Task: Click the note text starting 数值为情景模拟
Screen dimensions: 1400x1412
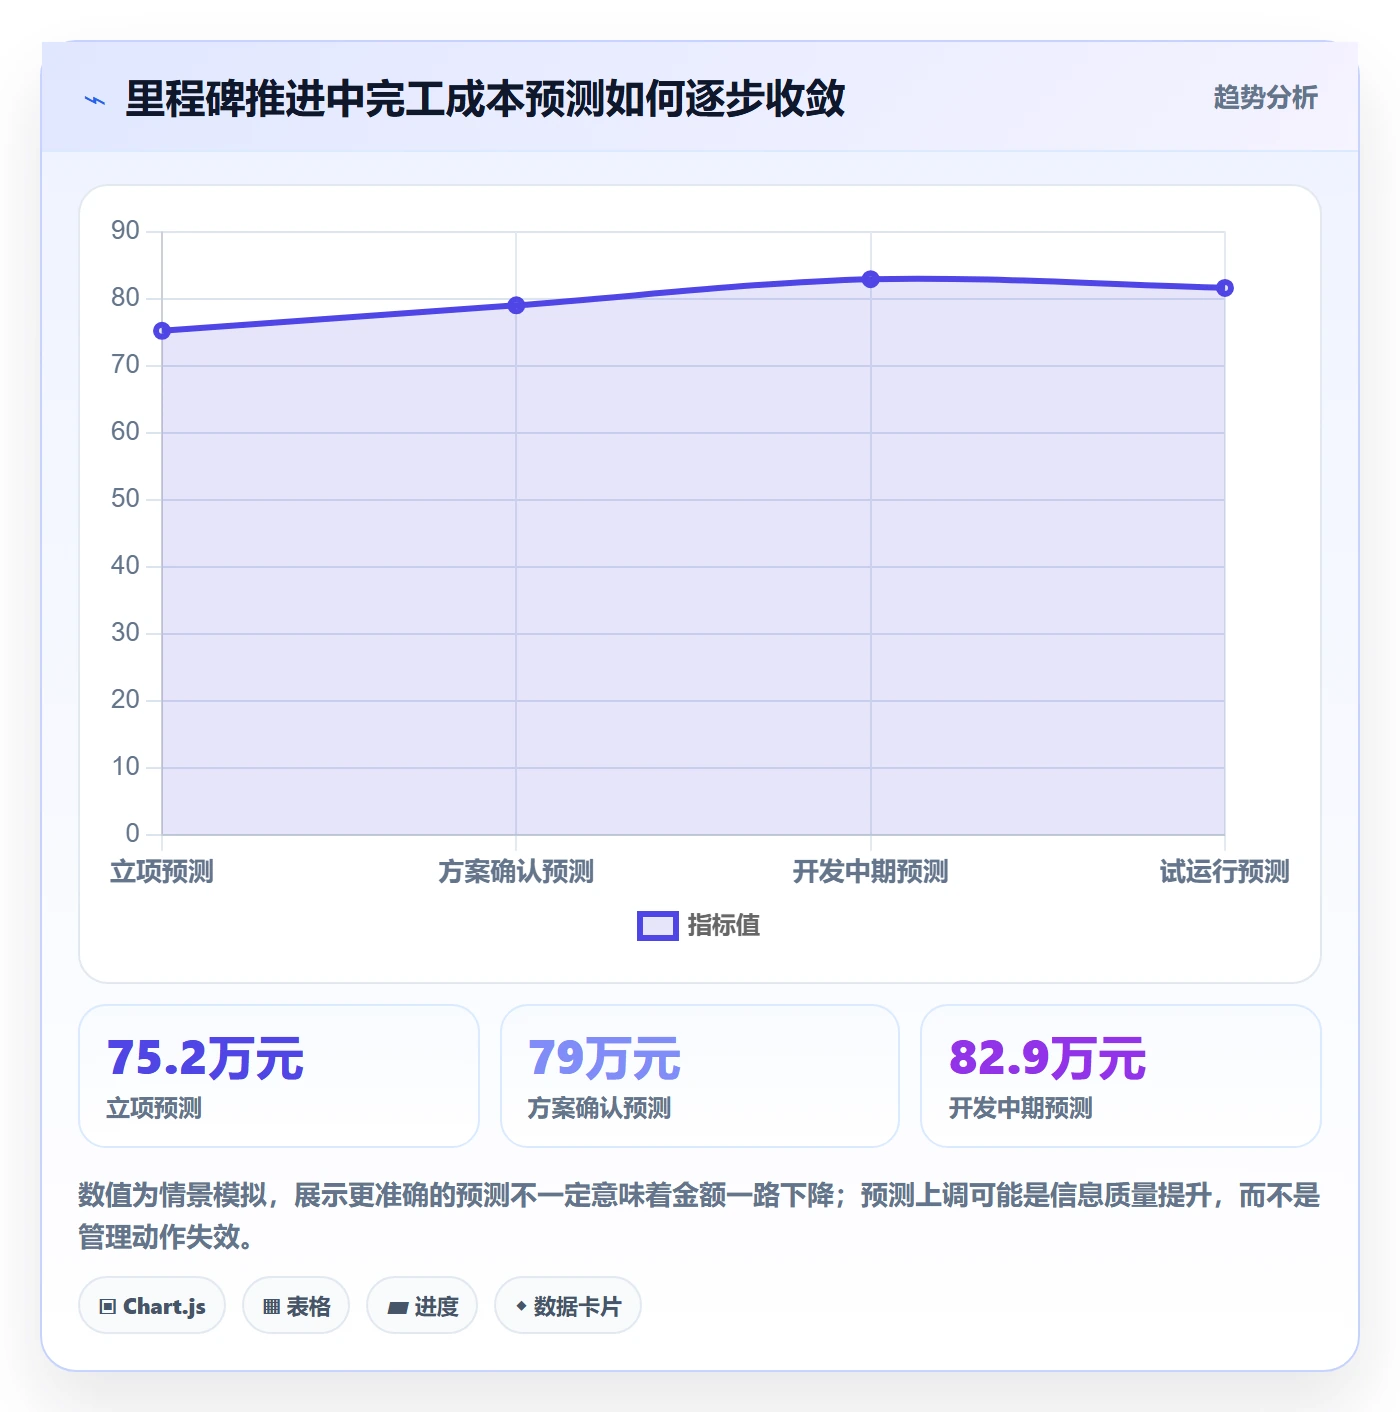Action: click(699, 1215)
